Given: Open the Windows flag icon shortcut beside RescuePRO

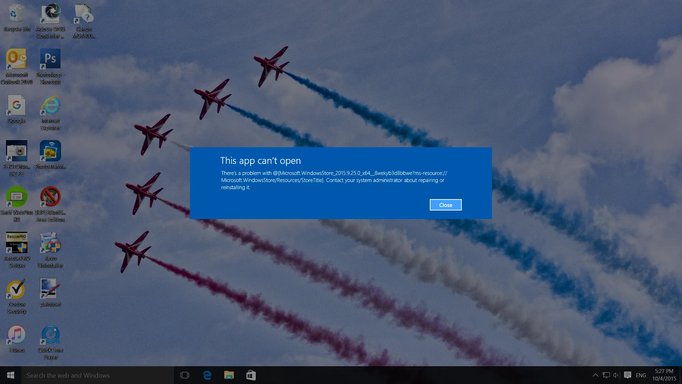Looking at the screenshot, I should tap(50, 250).
